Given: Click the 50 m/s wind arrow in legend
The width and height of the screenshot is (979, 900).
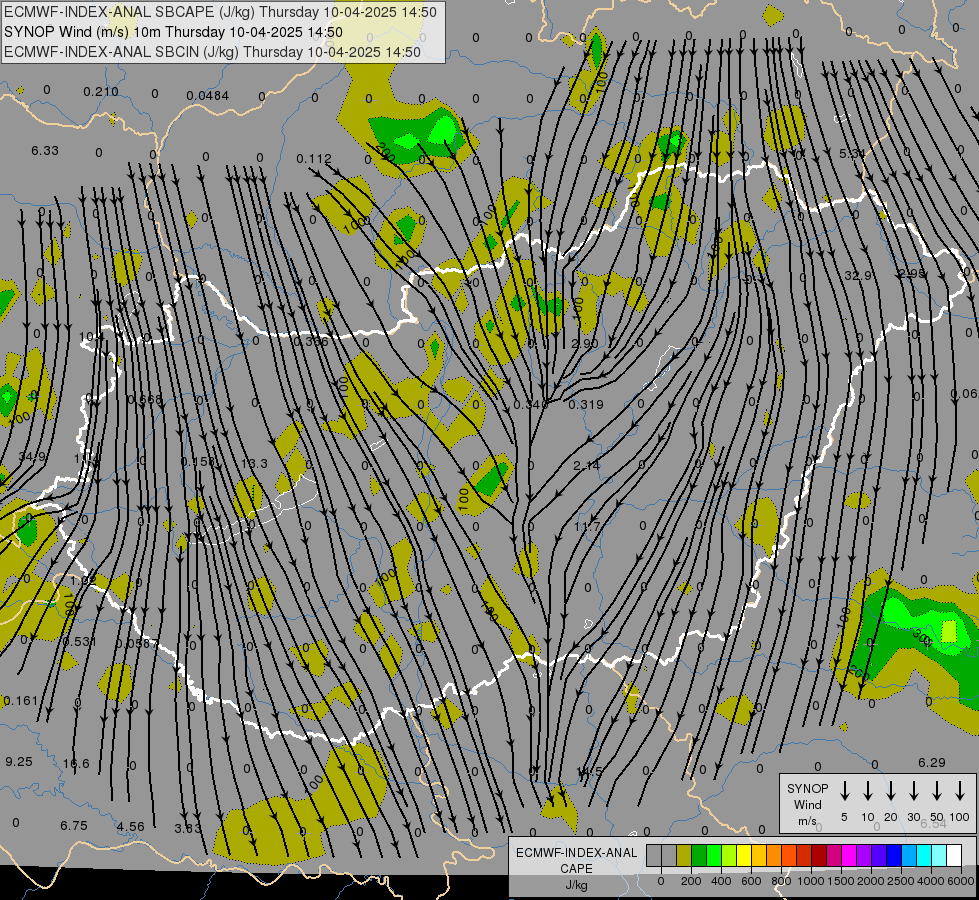Looking at the screenshot, I should point(937,791).
